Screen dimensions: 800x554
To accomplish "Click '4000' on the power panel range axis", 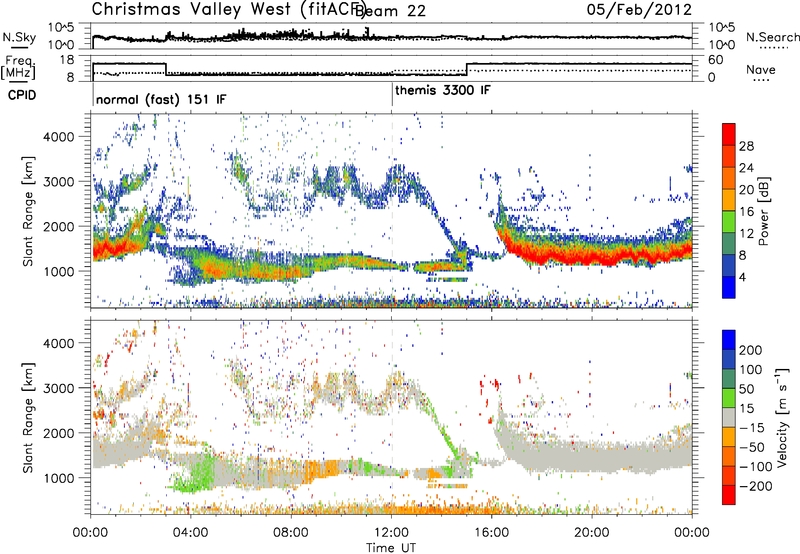I will pyautogui.click(x=59, y=137).
